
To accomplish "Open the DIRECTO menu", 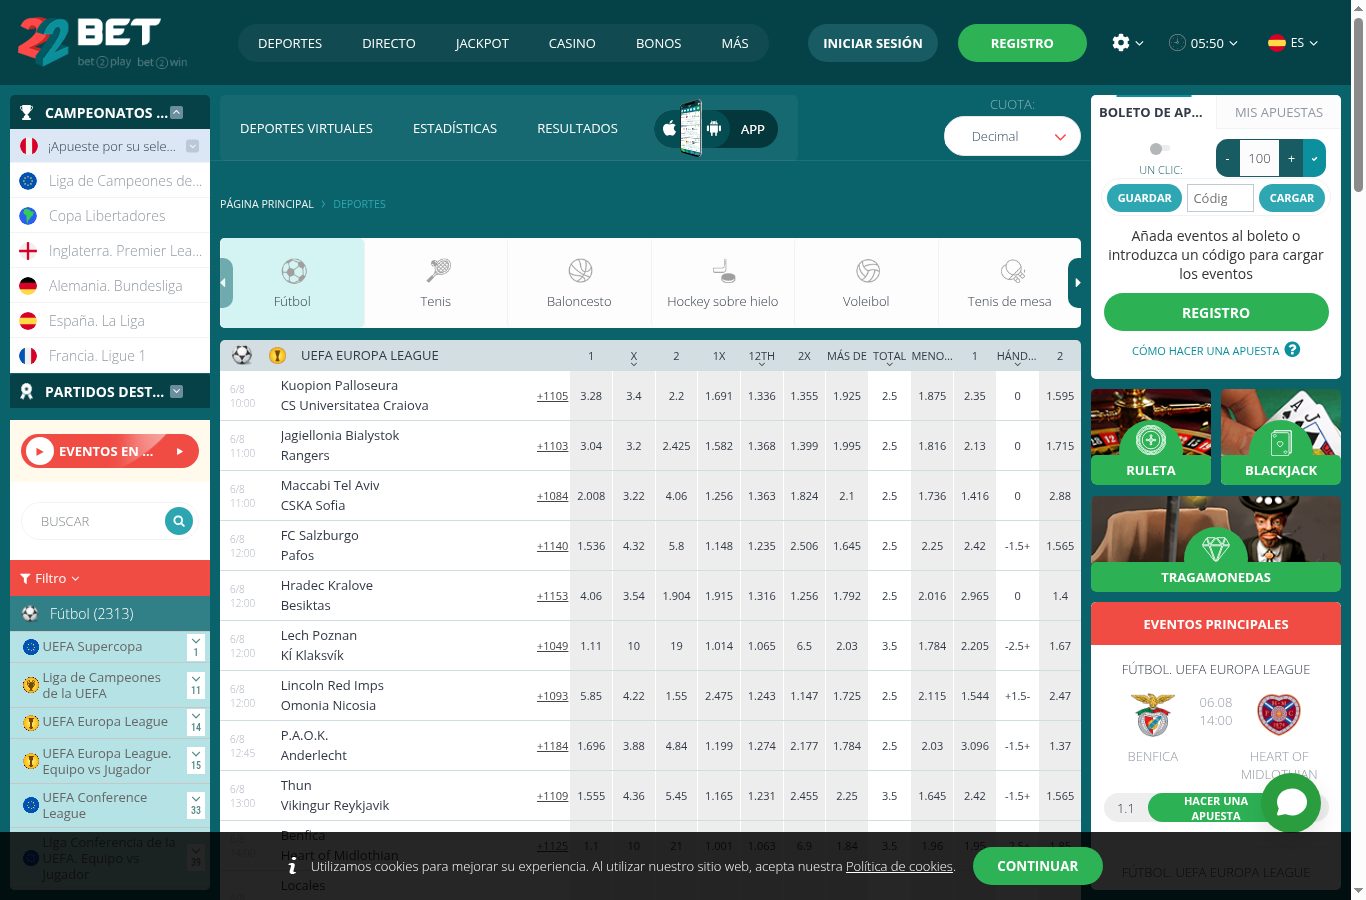I will [389, 43].
